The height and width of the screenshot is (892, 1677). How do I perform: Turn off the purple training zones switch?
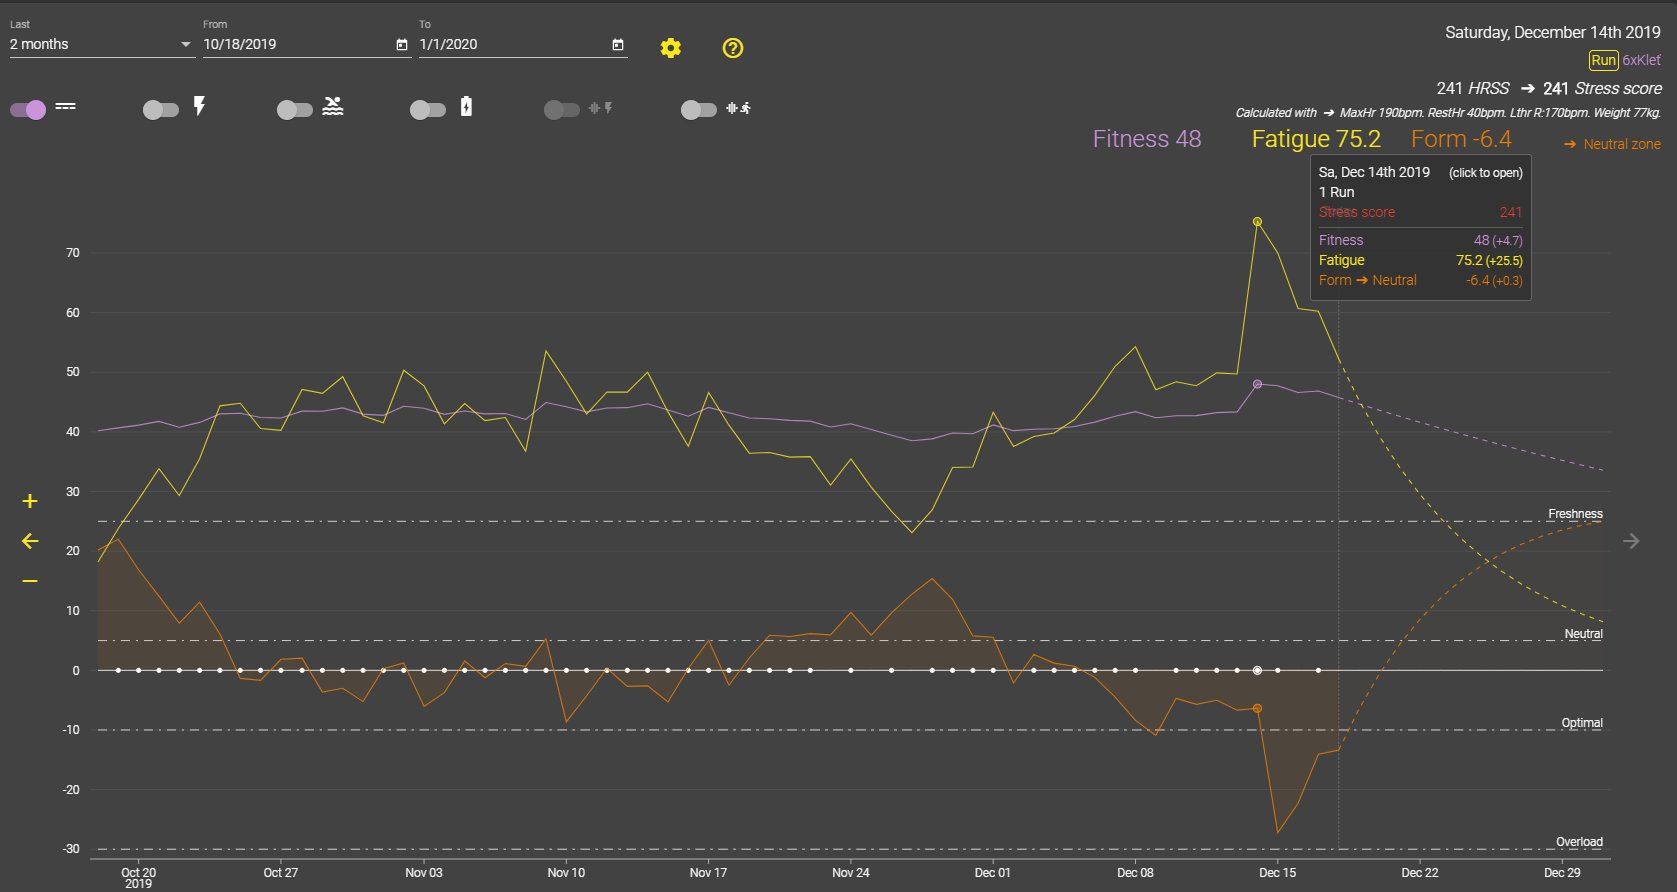point(28,109)
